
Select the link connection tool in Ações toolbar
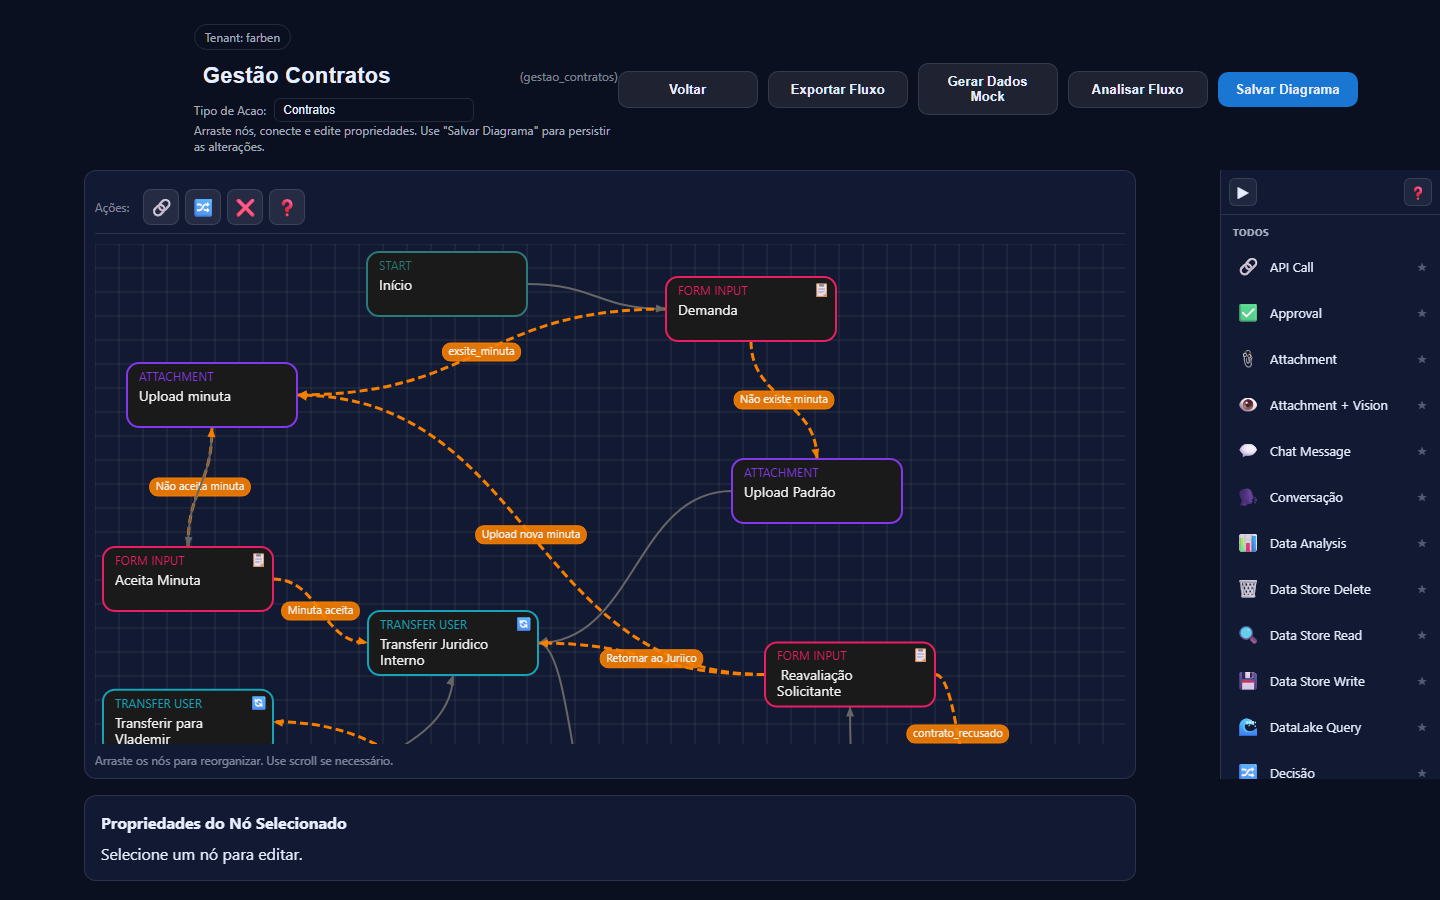pyautogui.click(x=161, y=207)
